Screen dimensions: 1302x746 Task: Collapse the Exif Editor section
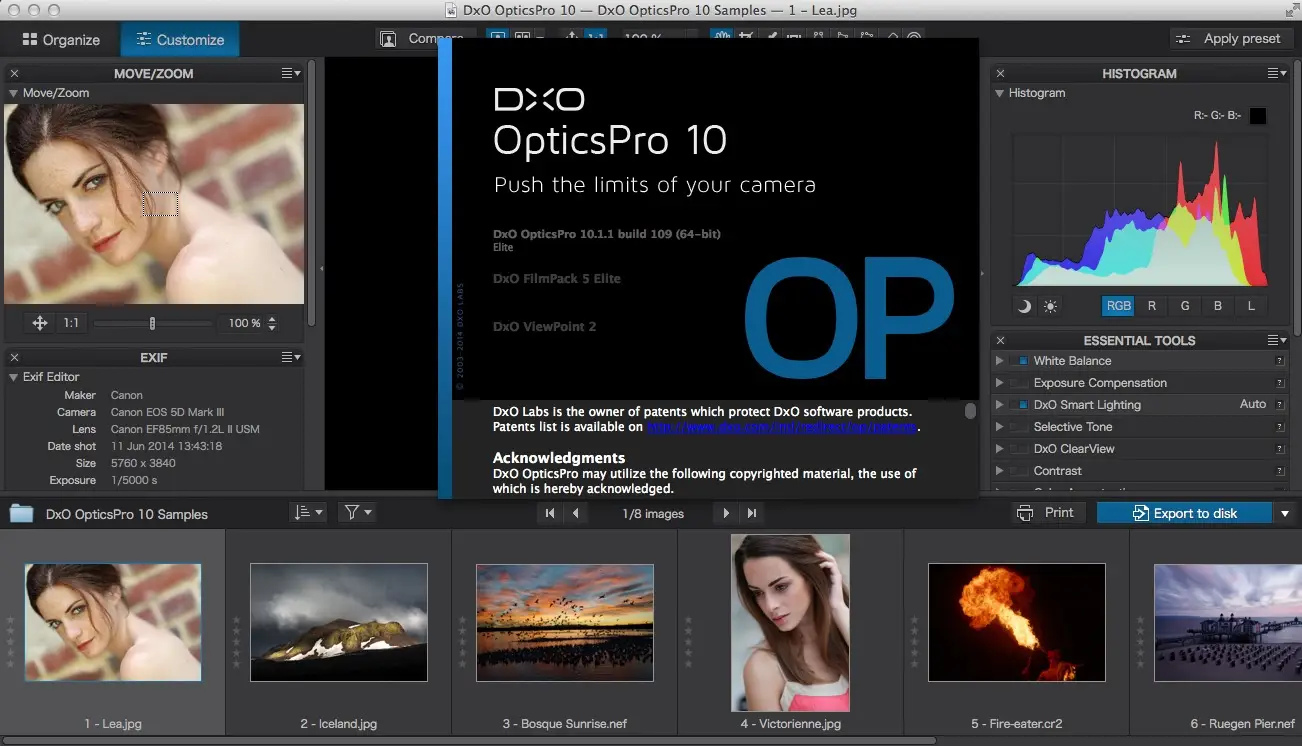pyautogui.click(x=14, y=377)
